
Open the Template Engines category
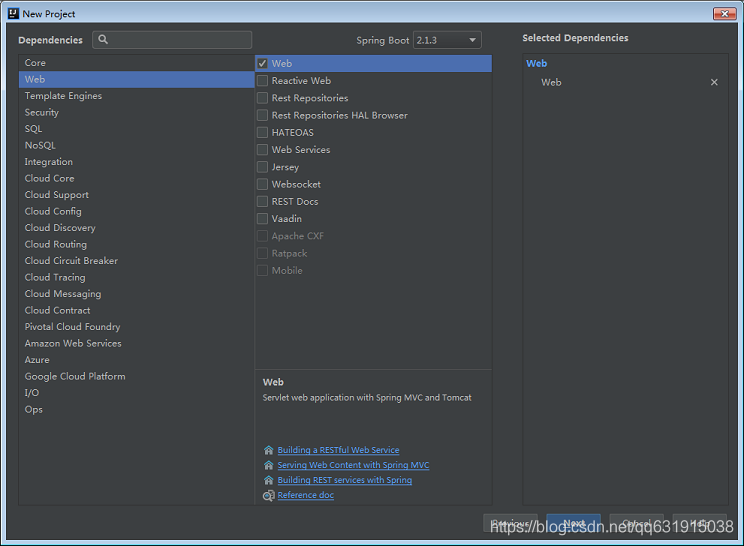pyautogui.click(x=136, y=96)
